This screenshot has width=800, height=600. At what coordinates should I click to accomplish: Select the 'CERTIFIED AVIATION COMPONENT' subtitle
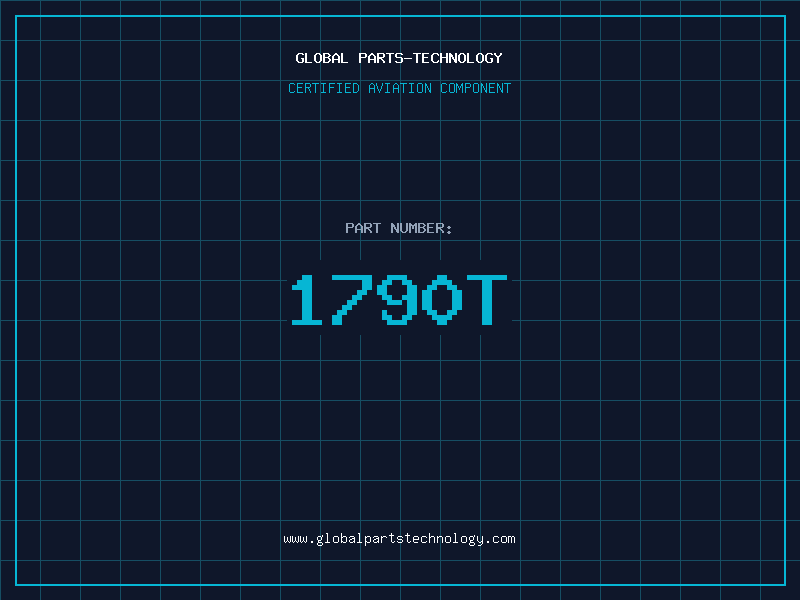pos(399,88)
